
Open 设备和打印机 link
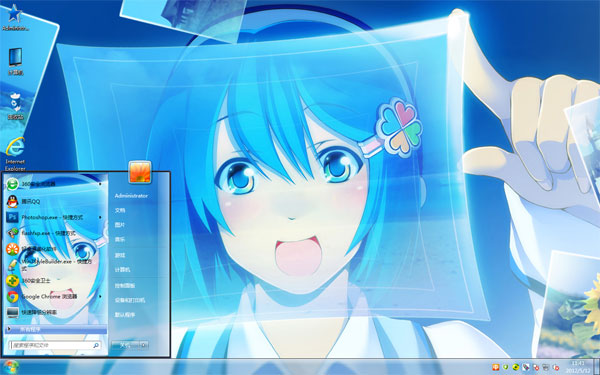[129, 300]
